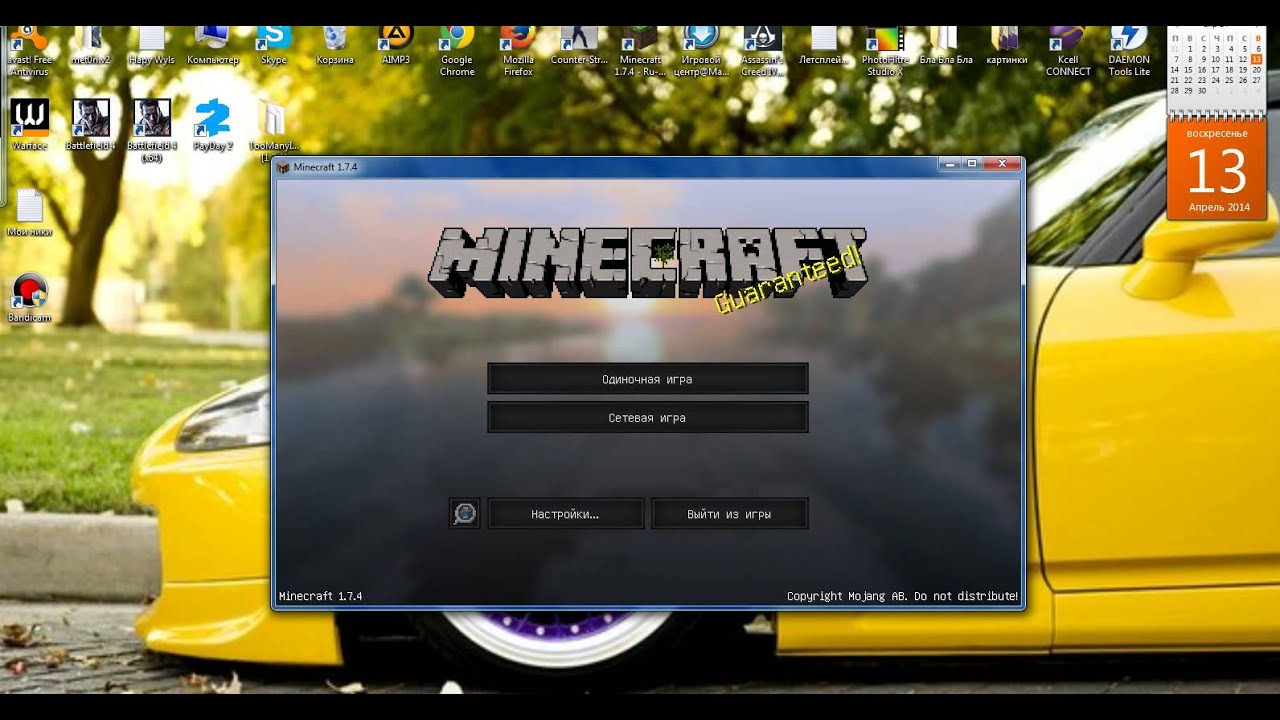Select the DAEMON Tools Lite shortcut

[x=1129, y=52]
